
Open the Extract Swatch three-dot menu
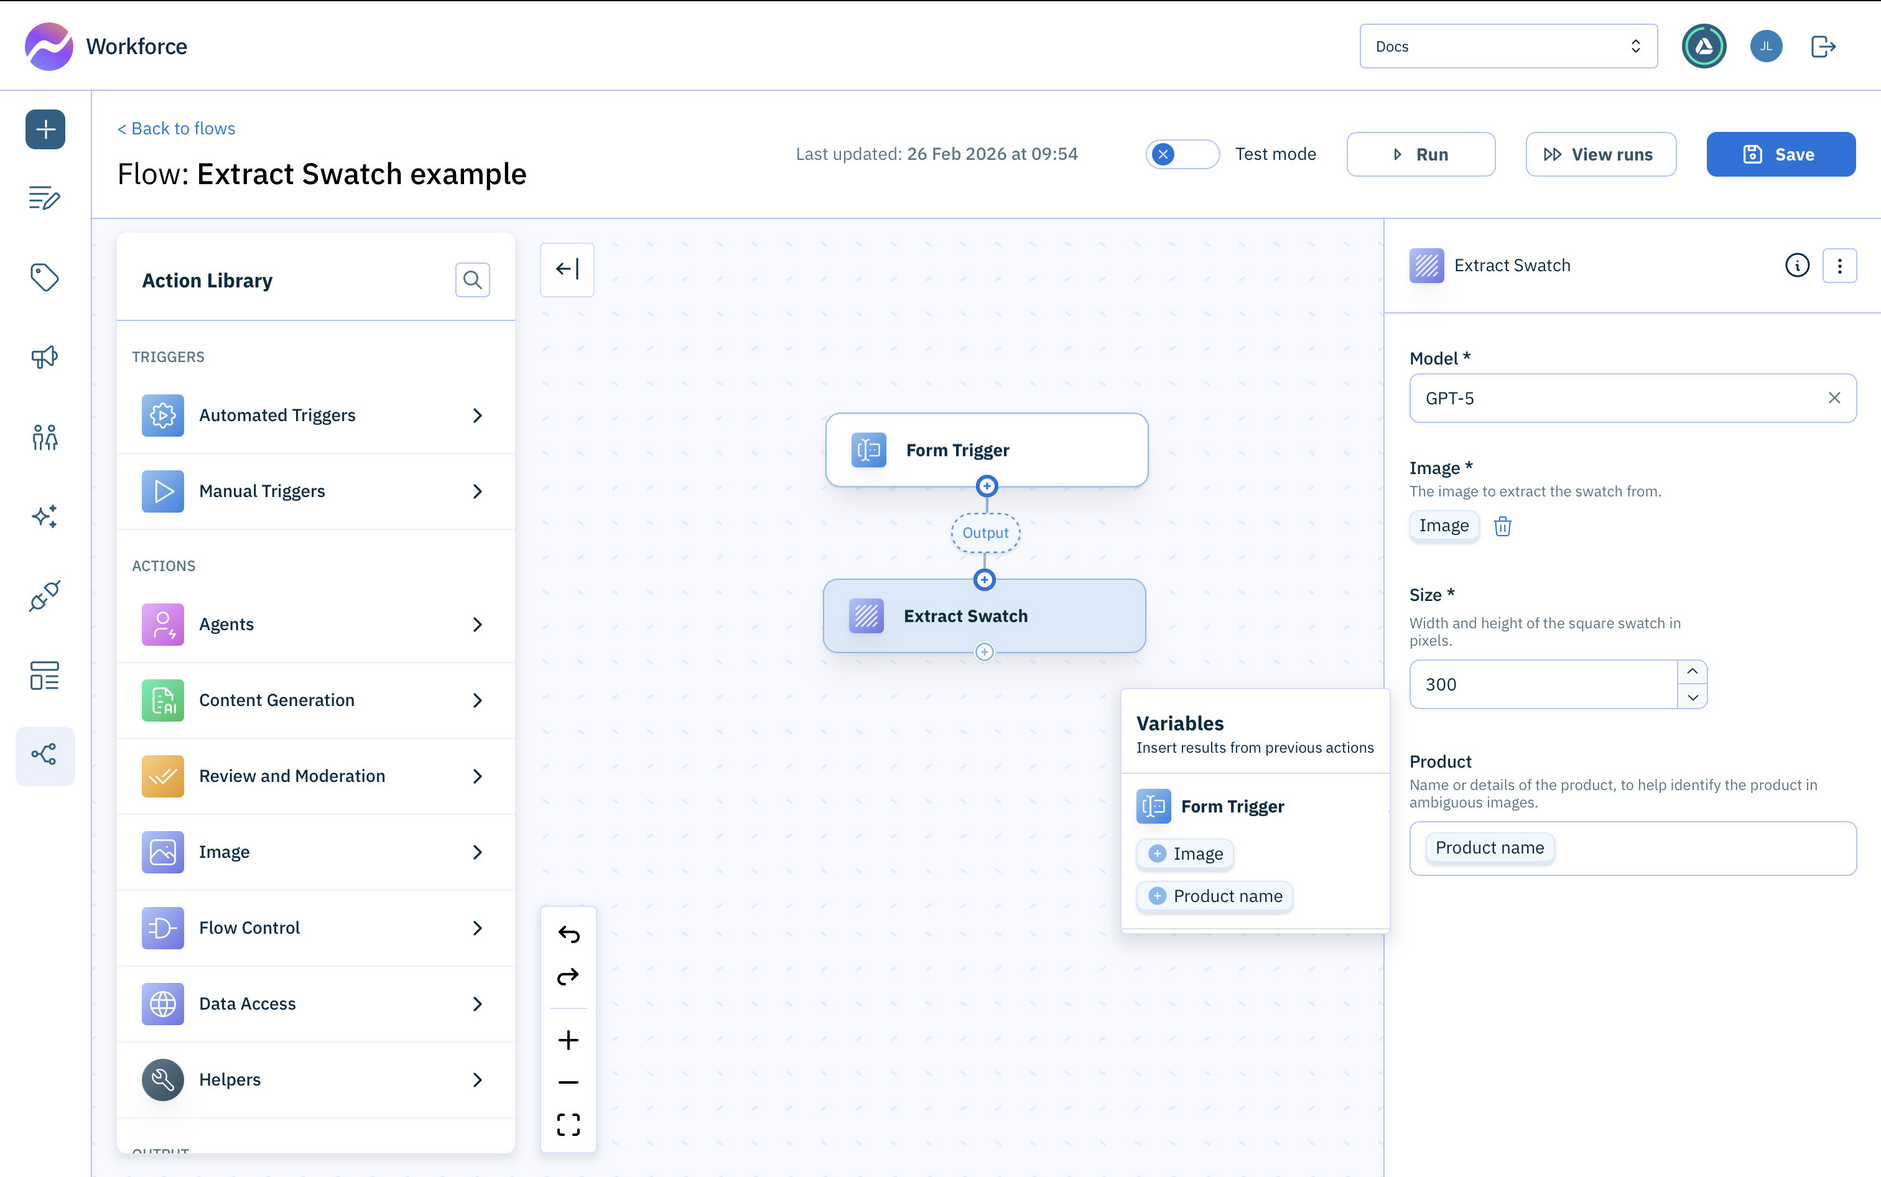coord(1839,266)
